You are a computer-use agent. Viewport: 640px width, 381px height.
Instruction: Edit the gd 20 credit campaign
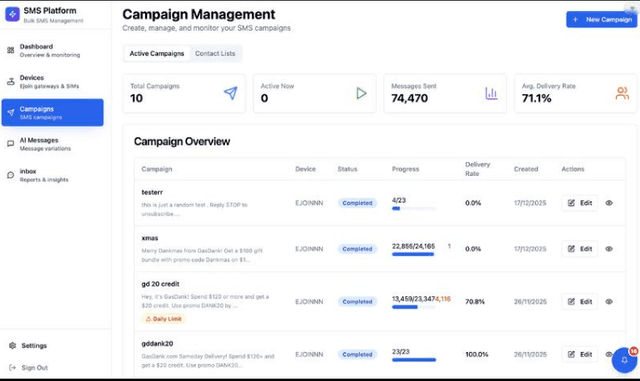(x=580, y=301)
